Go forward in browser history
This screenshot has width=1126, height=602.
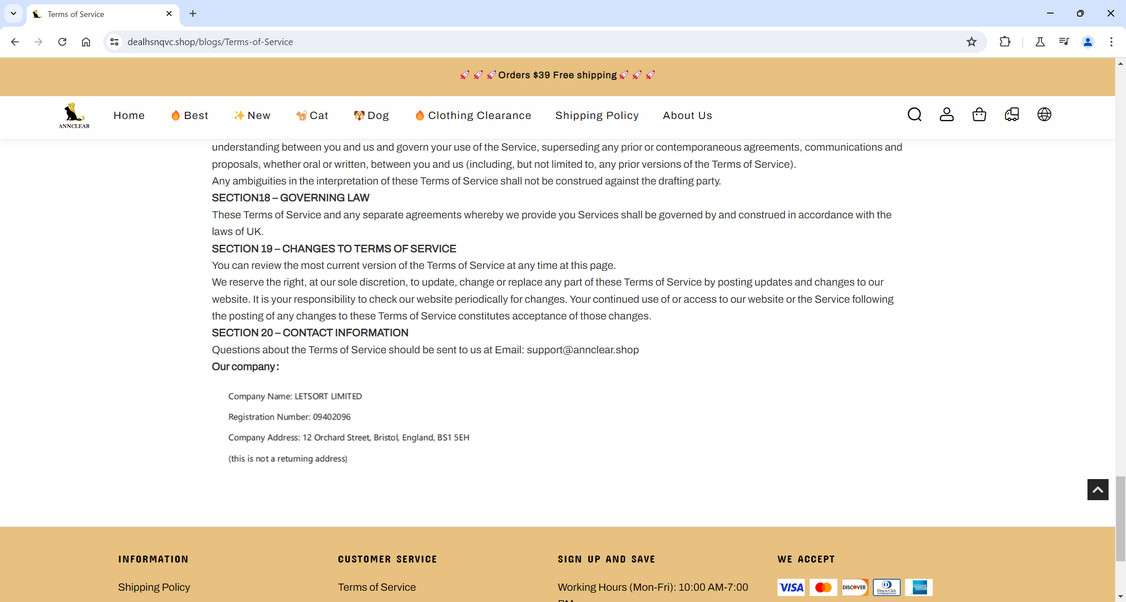(x=39, y=42)
